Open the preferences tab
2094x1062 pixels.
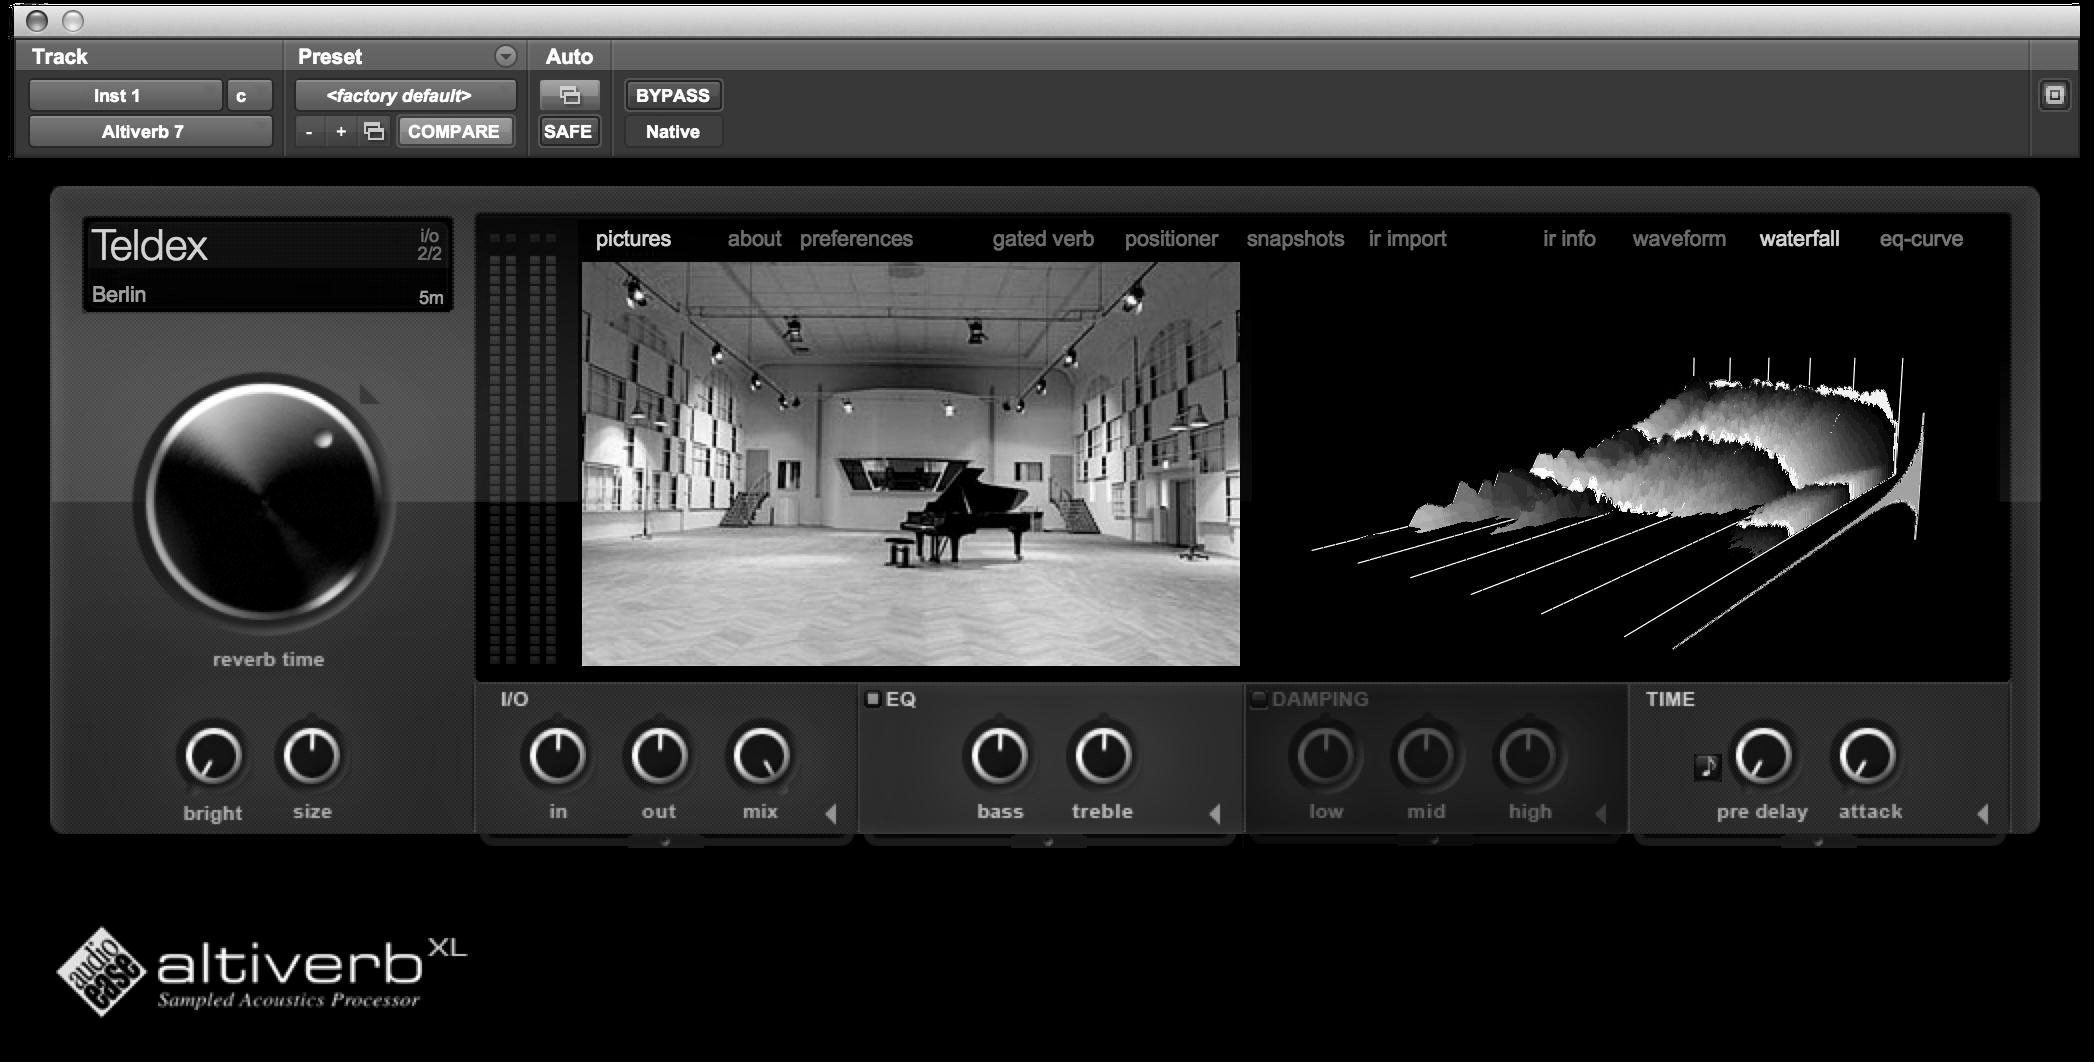856,239
